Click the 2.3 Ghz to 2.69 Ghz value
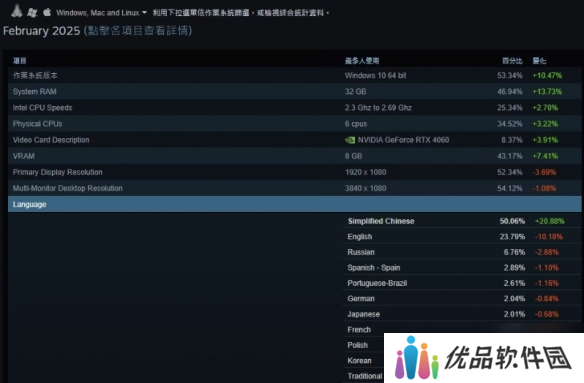 coord(378,108)
